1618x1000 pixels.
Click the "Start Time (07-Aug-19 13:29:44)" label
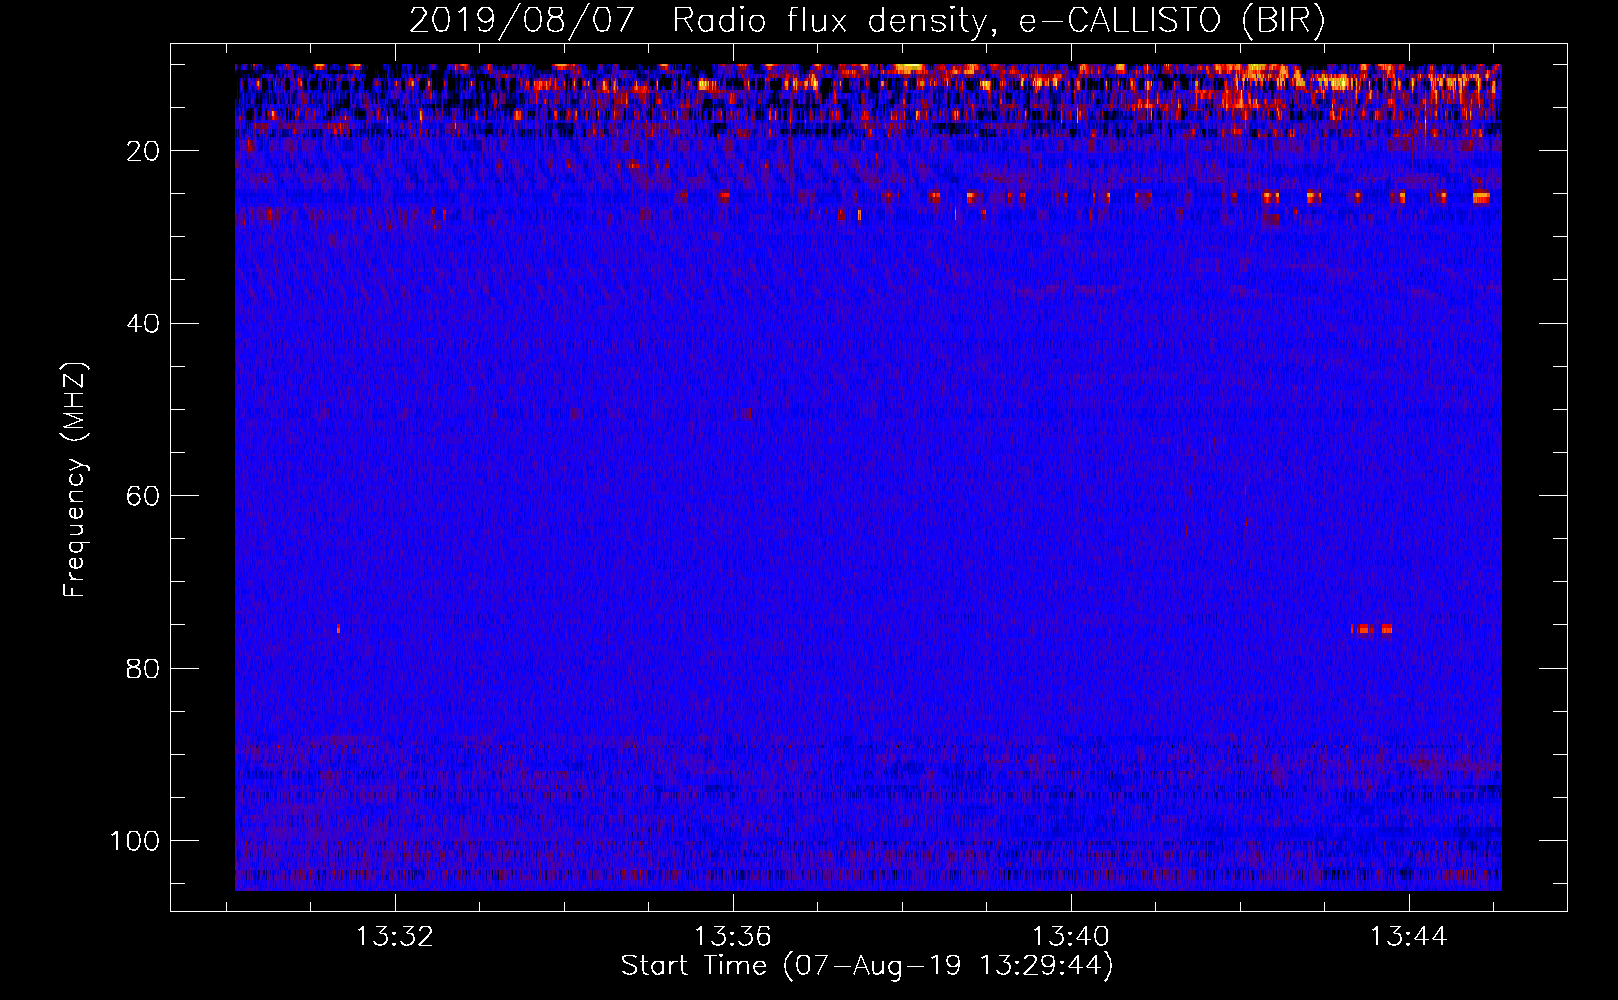point(867,966)
